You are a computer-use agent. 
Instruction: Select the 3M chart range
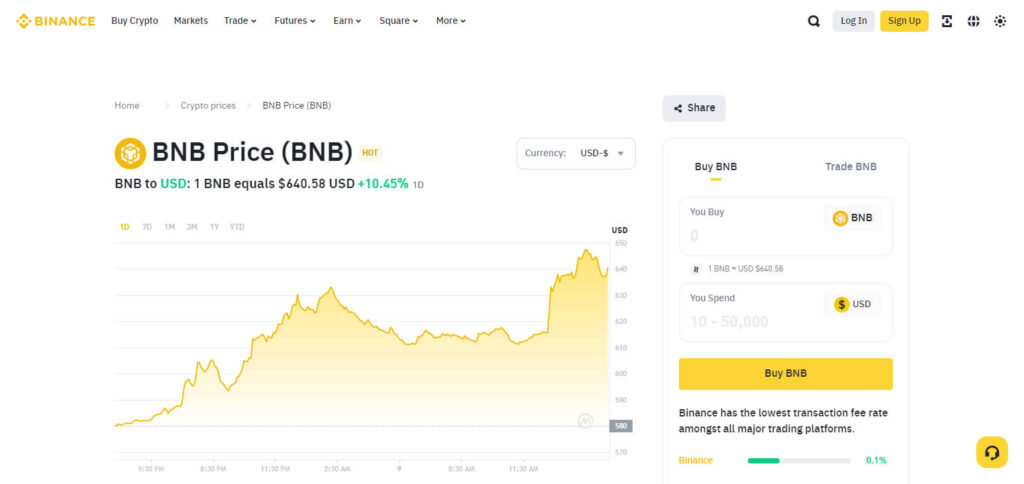[x=192, y=227]
